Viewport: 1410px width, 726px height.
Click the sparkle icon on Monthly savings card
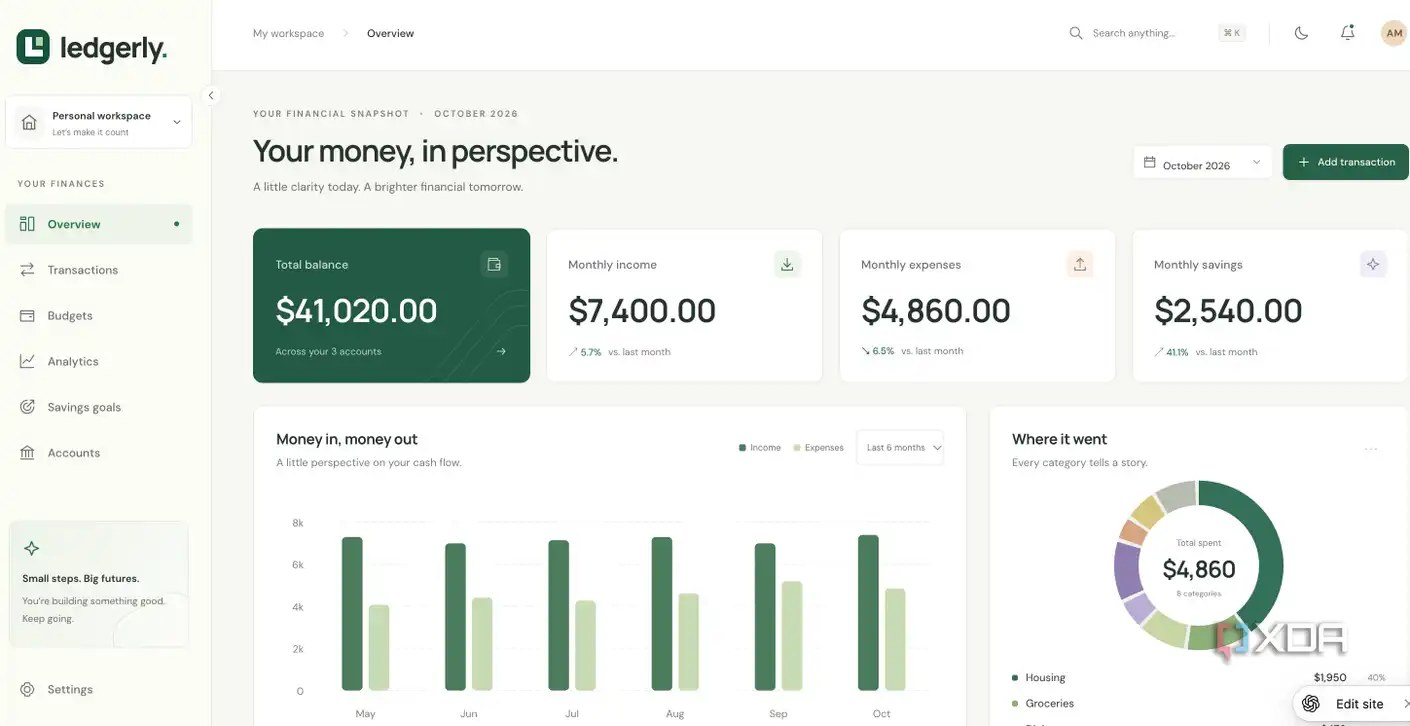pos(1373,264)
